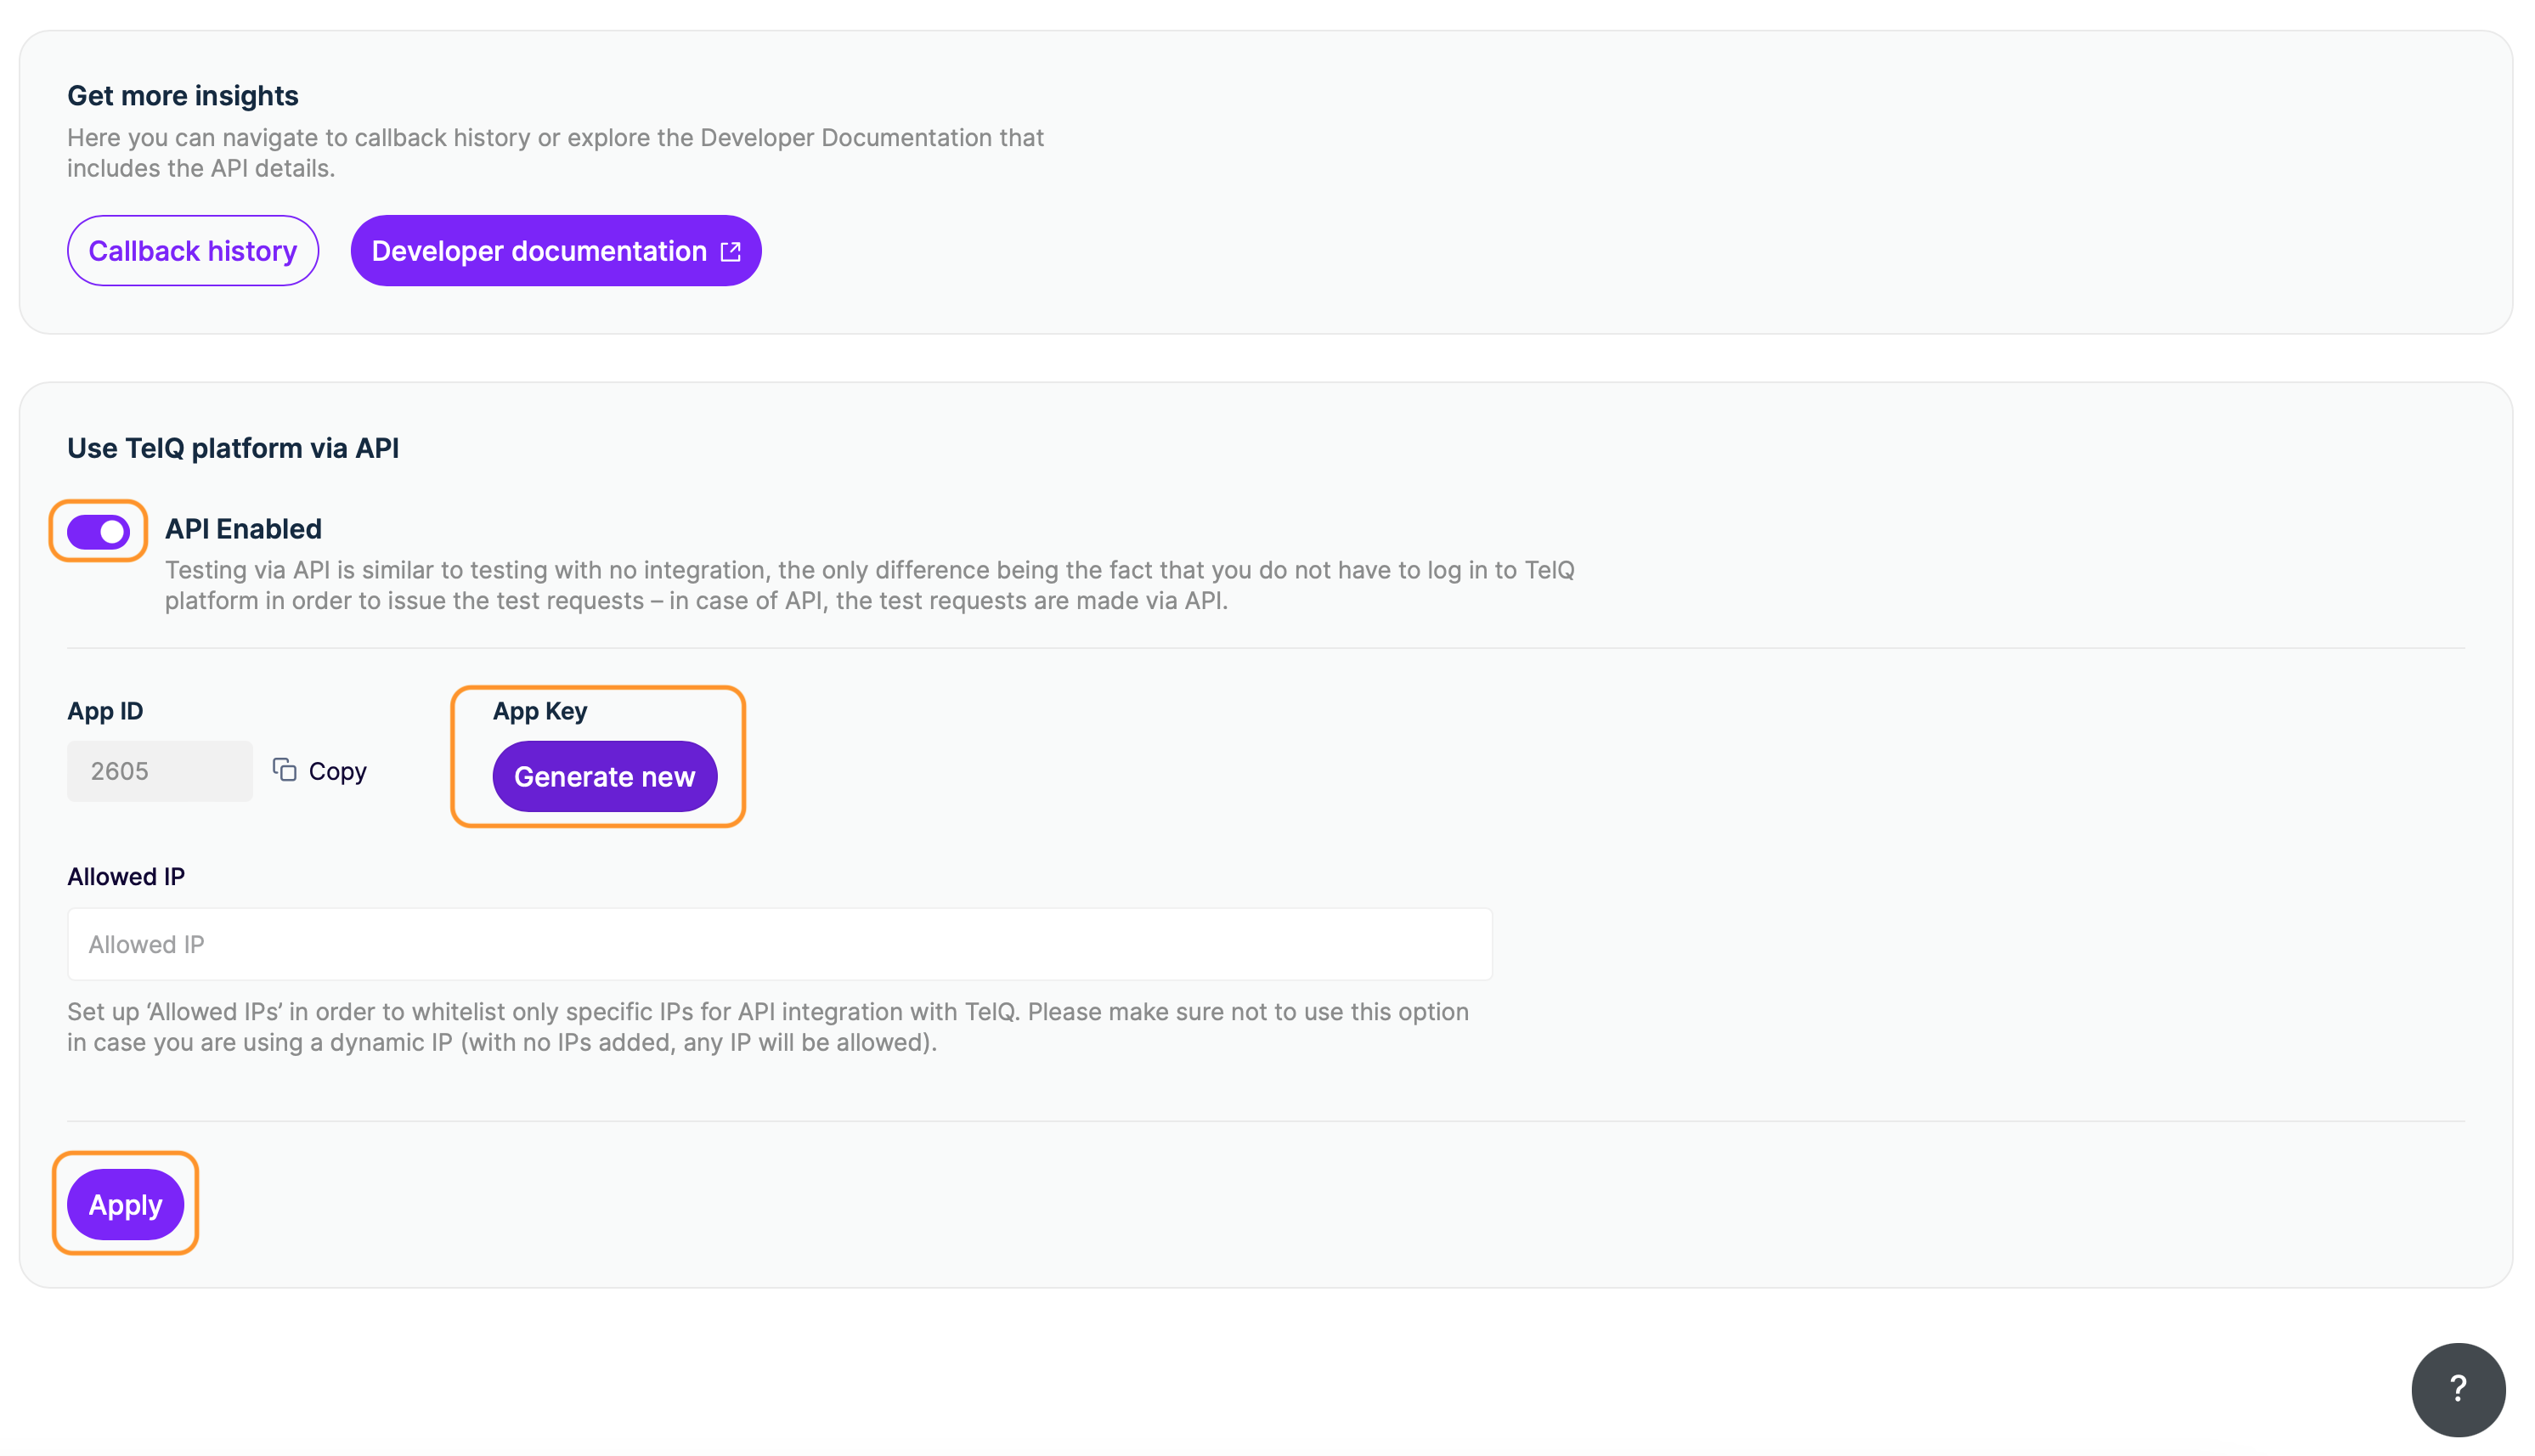2535x1456 pixels.
Task: Click the Testing via API description text
Action: [869, 585]
